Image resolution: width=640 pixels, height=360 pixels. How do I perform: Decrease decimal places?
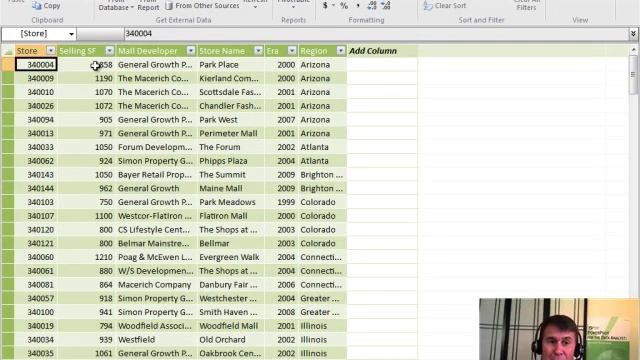[386, 6]
